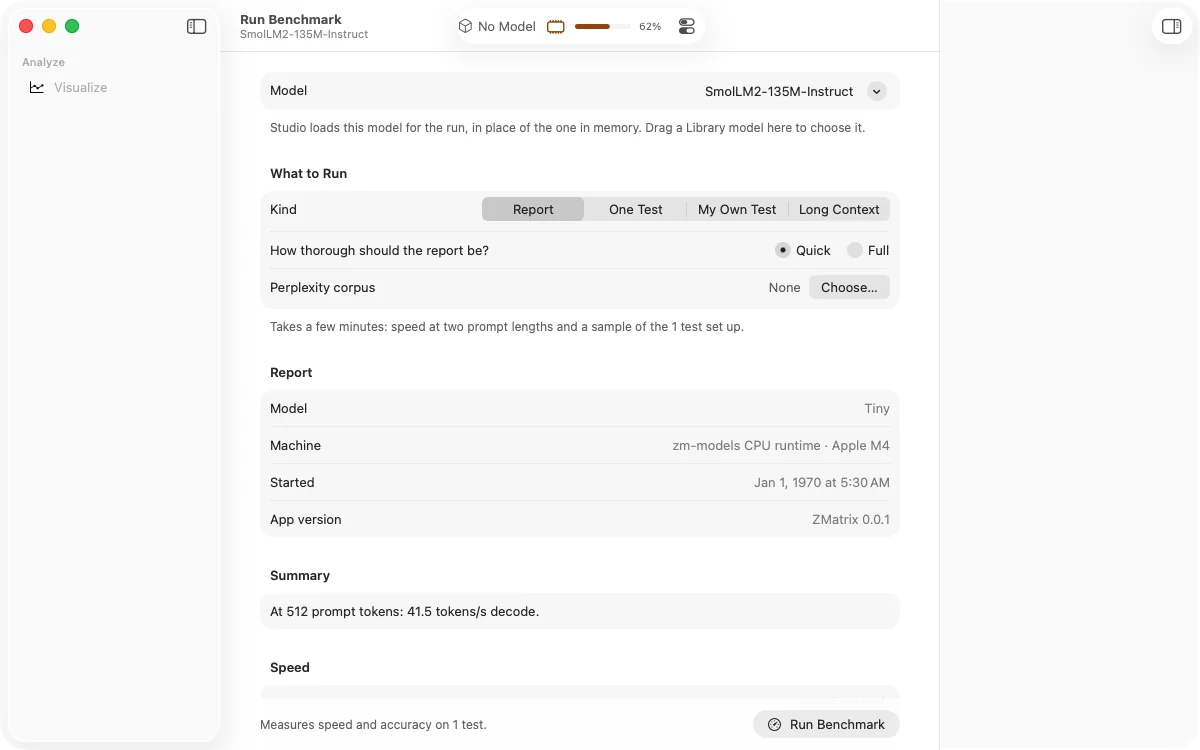
Task: Select the Report kind tab
Action: click(533, 210)
